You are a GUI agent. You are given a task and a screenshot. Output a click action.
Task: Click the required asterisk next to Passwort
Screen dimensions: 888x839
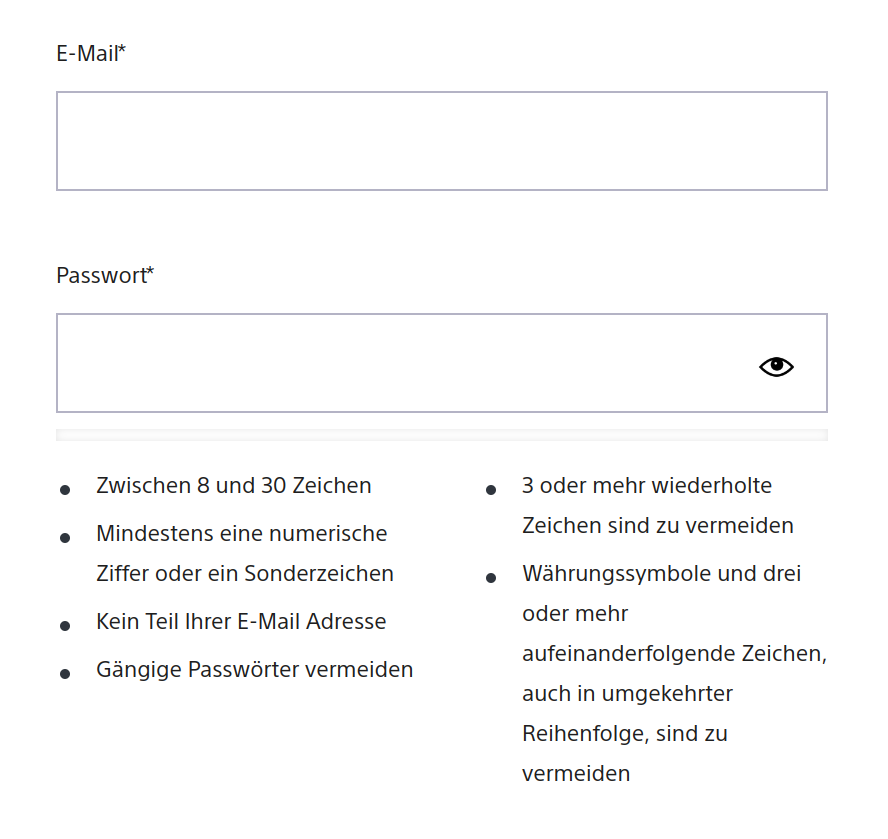point(150,273)
